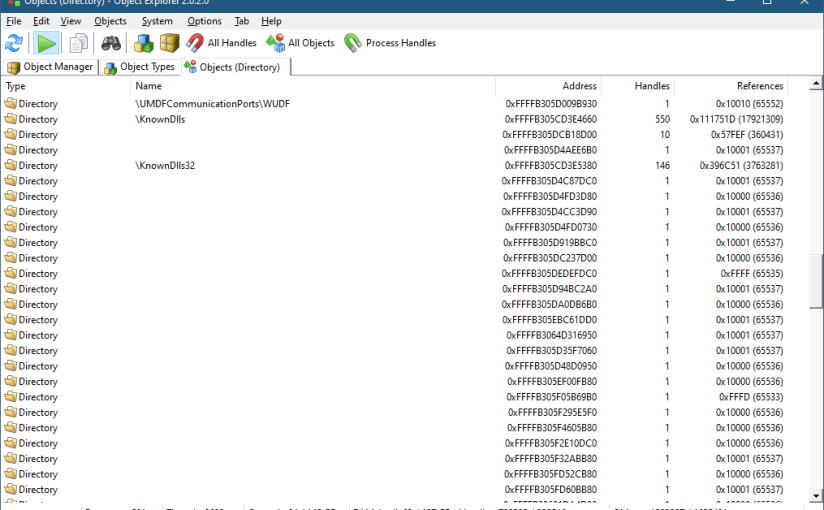Viewport: 824px width, 510px height.
Task: Click address 0xFFFFB305CD3E5380
Action: pos(551,166)
